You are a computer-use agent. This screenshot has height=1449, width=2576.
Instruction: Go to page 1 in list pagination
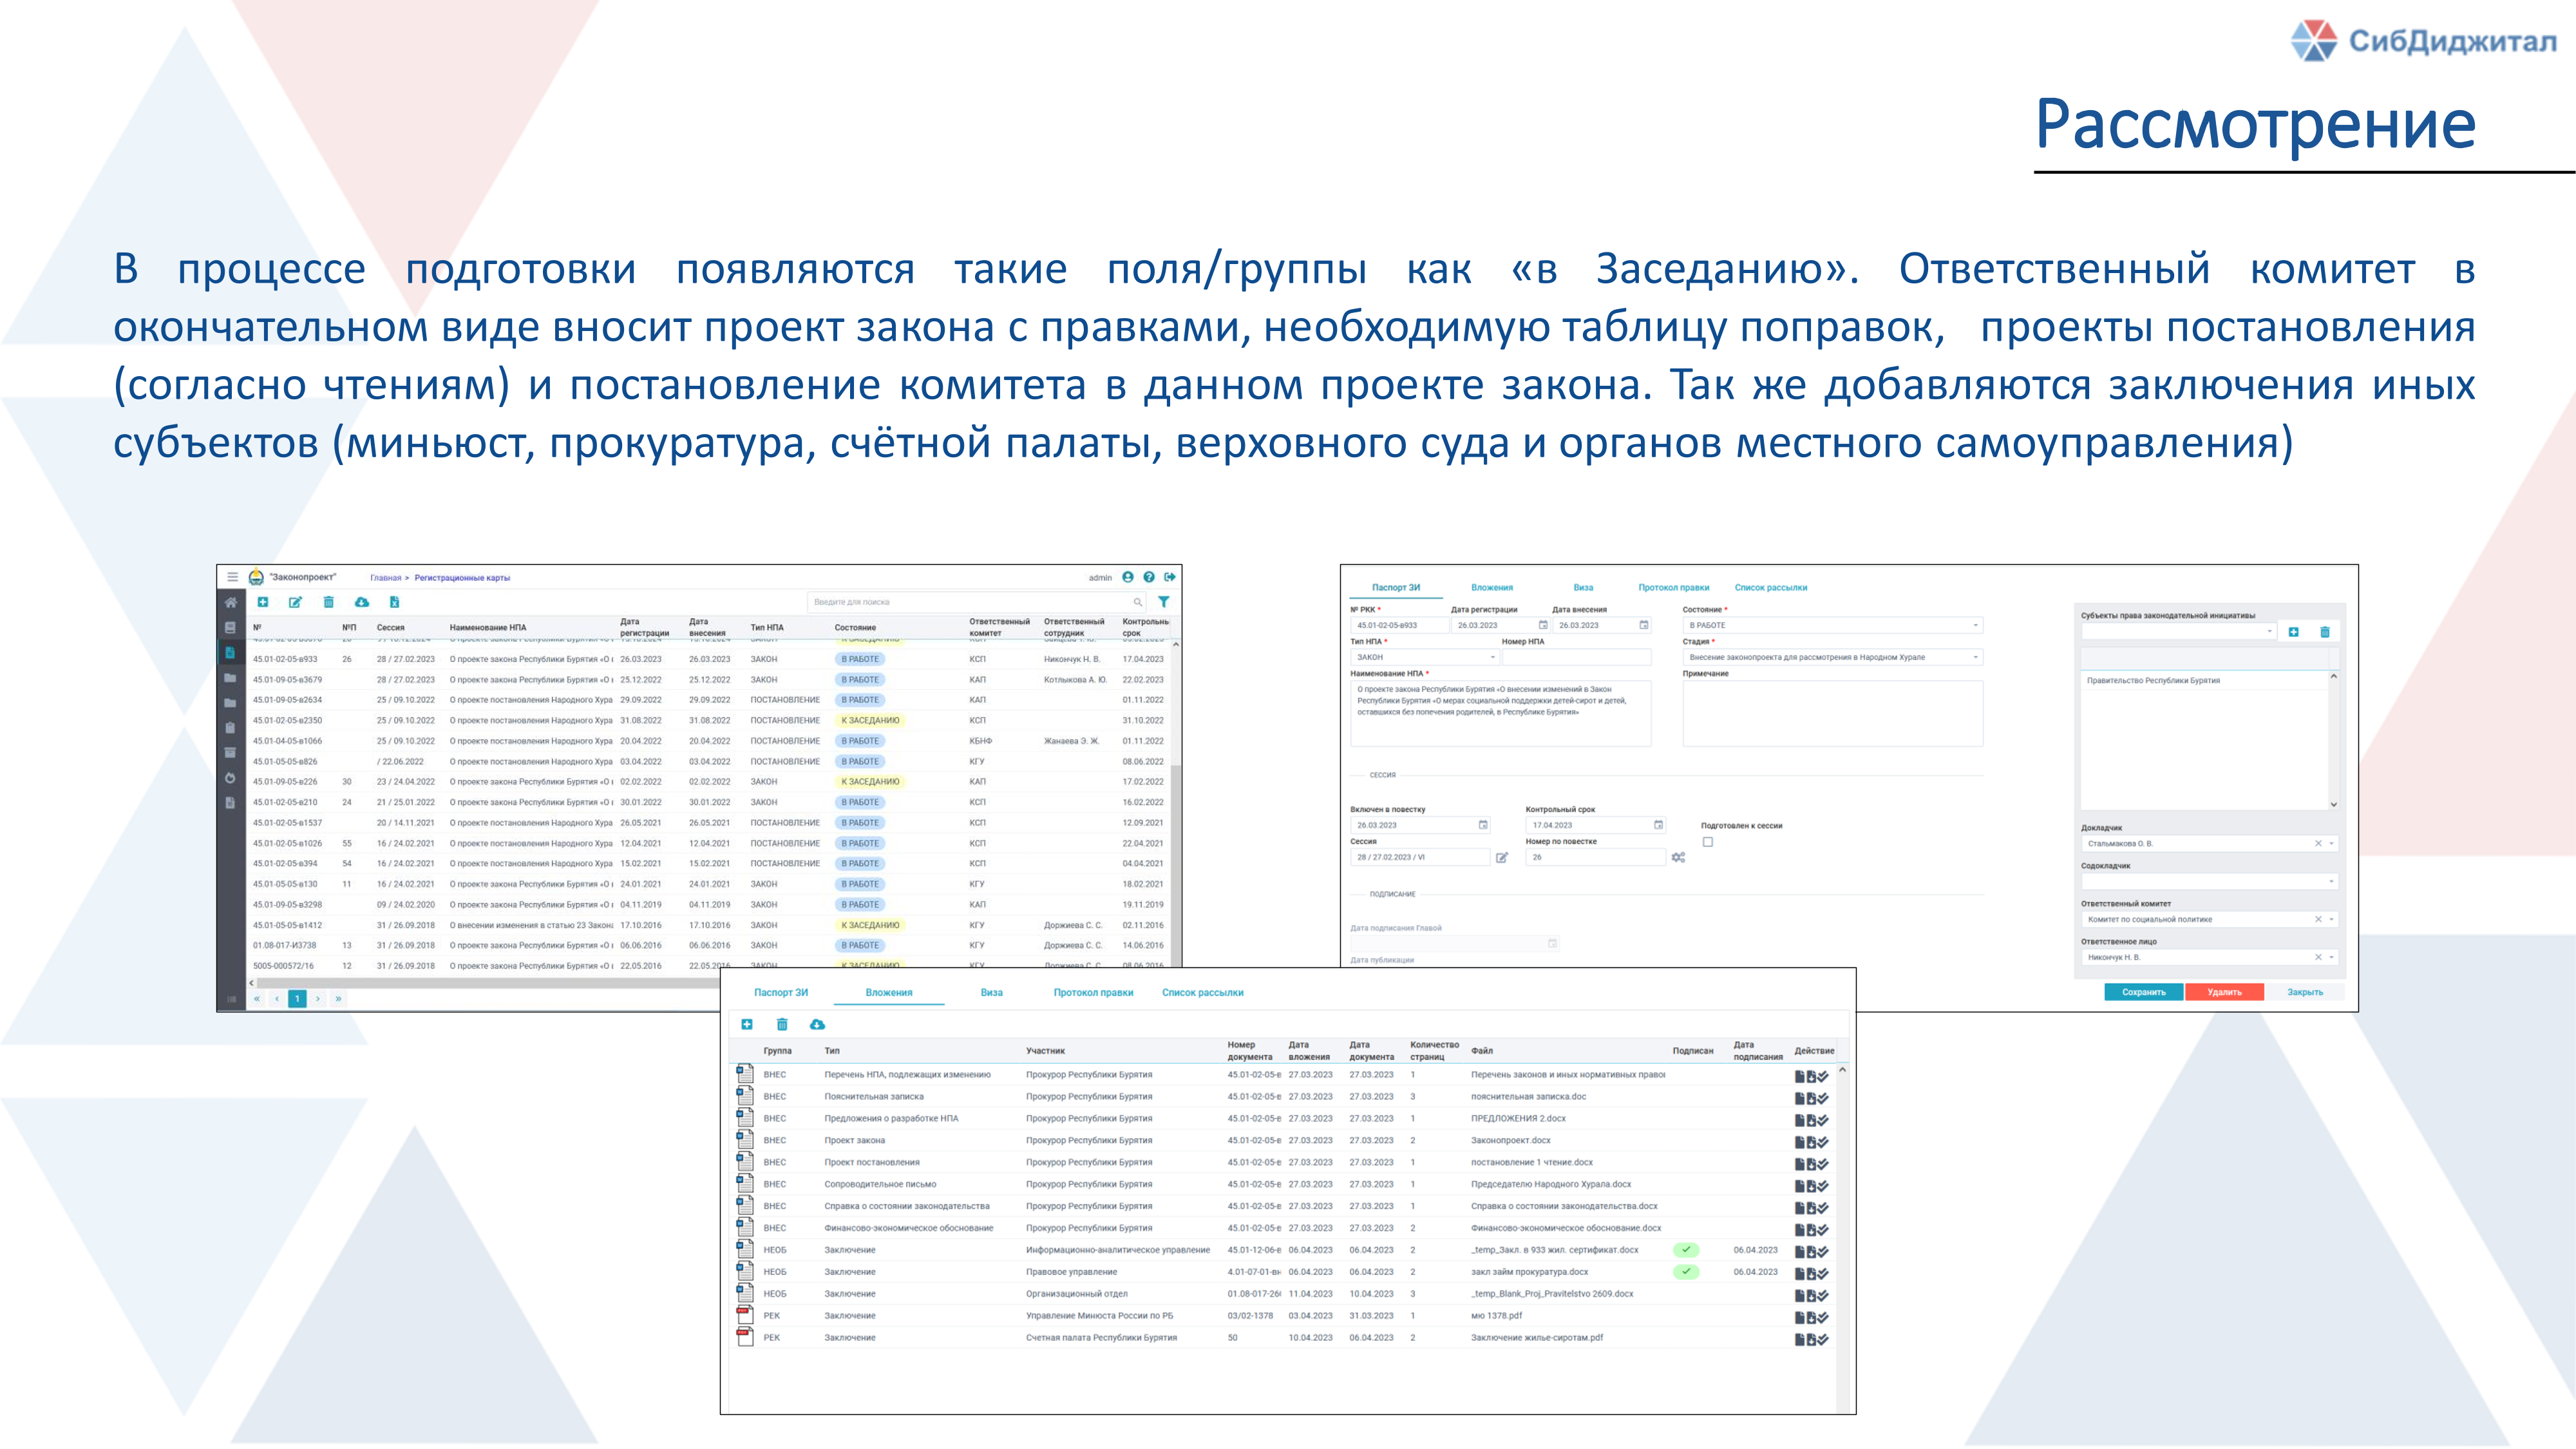tap(297, 998)
